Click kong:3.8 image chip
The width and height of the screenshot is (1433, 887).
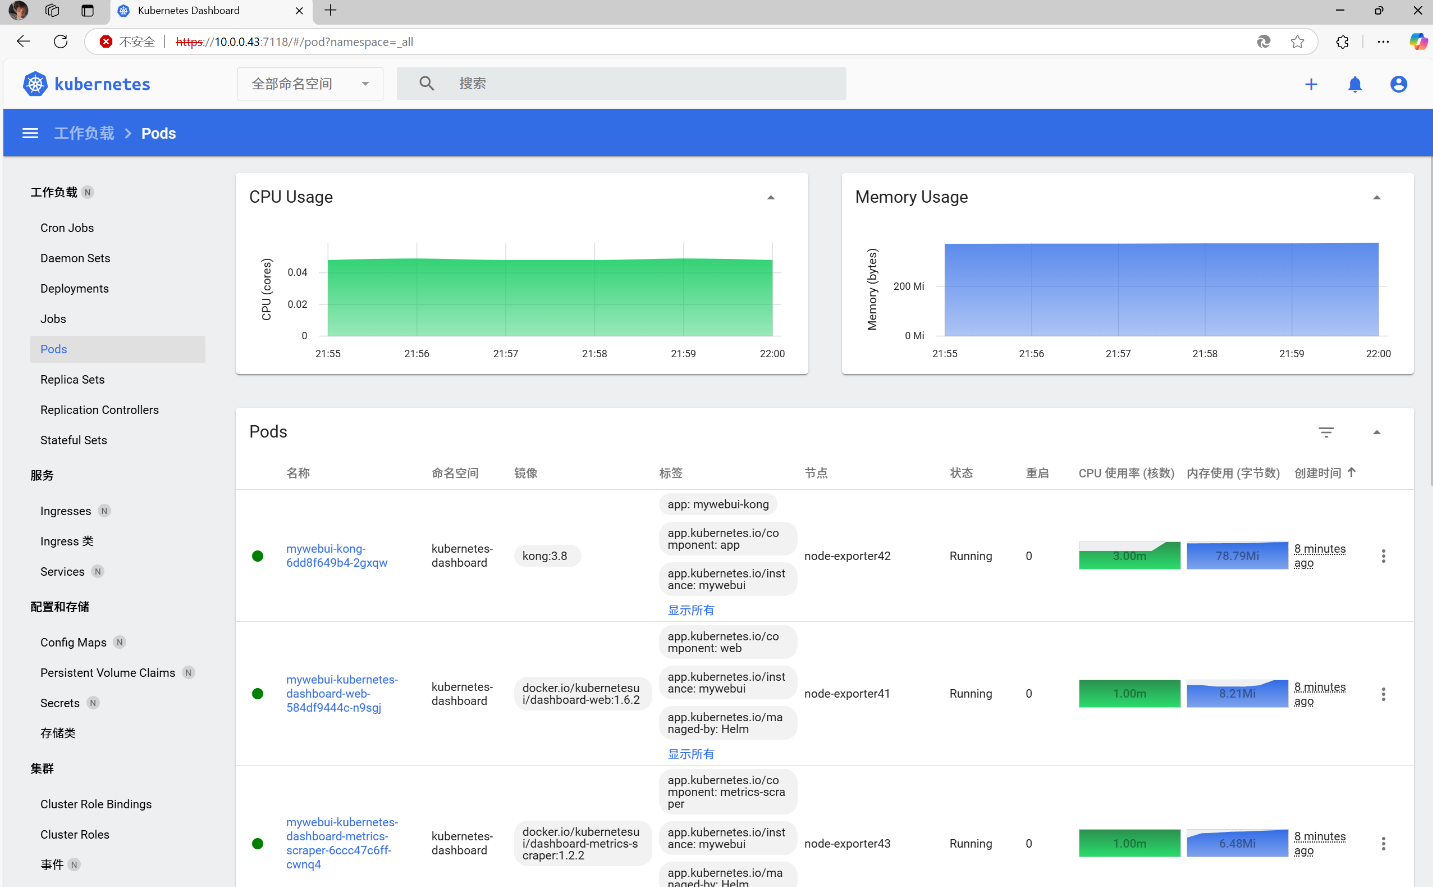(545, 556)
